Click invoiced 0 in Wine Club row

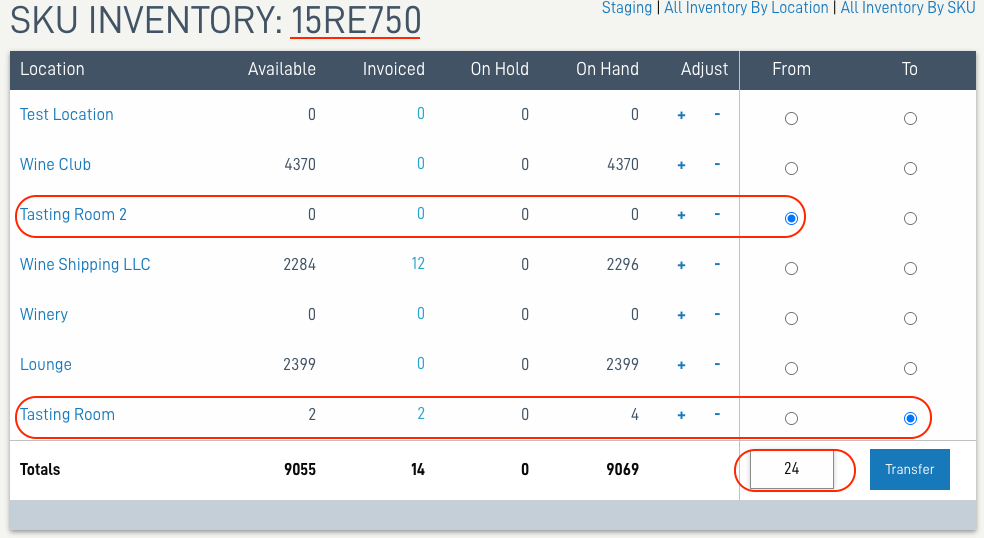click(421, 164)
